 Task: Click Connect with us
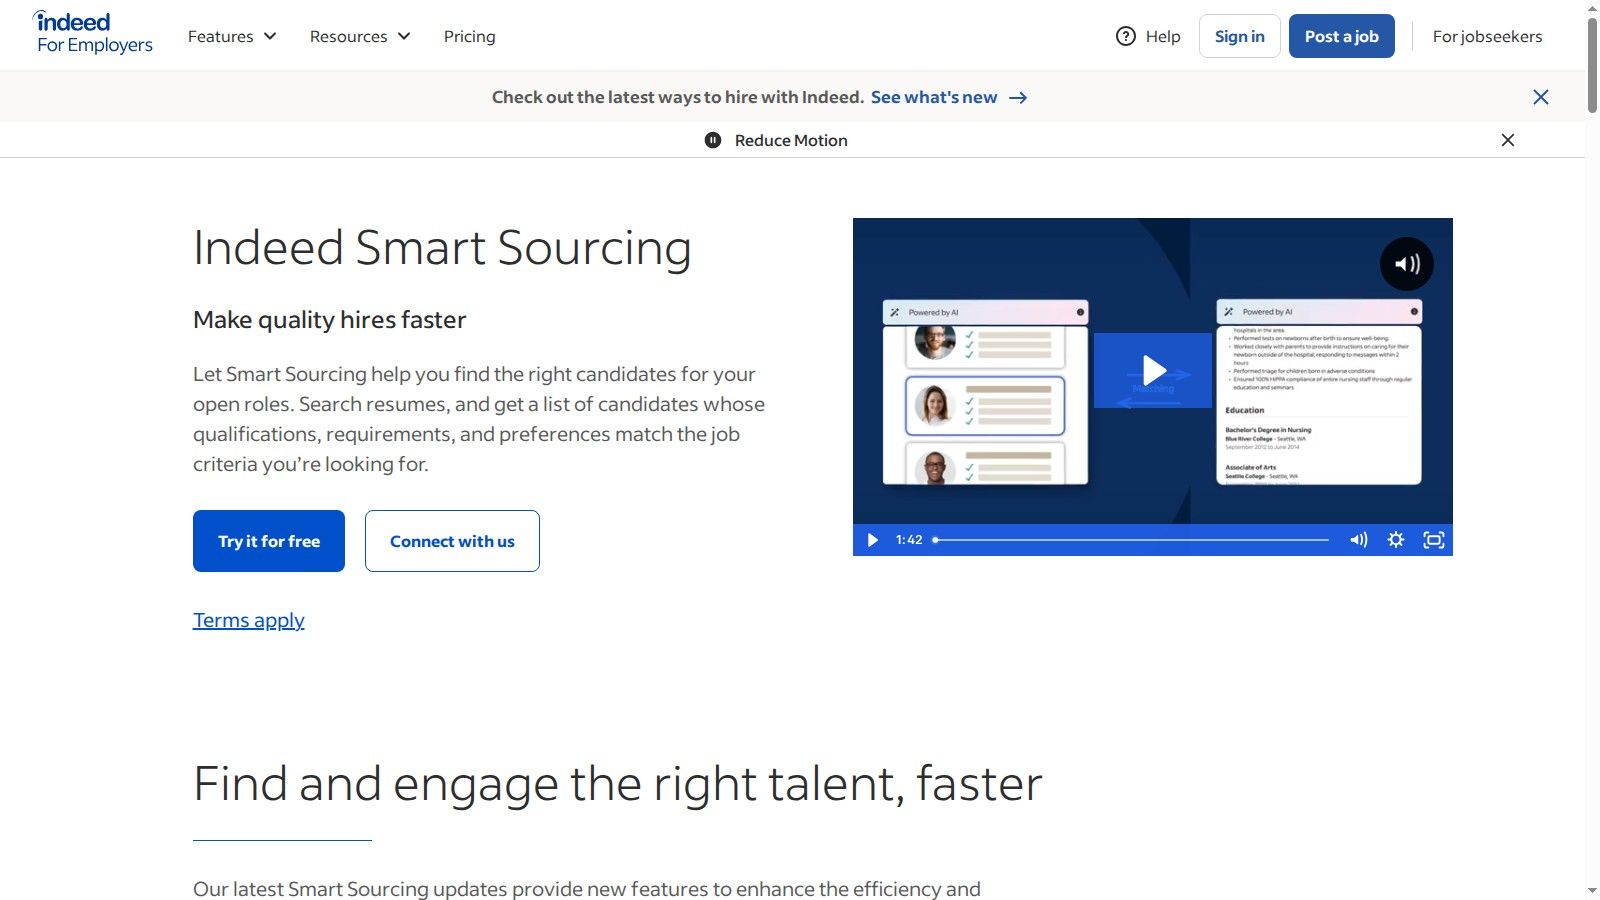click(452, 541)
